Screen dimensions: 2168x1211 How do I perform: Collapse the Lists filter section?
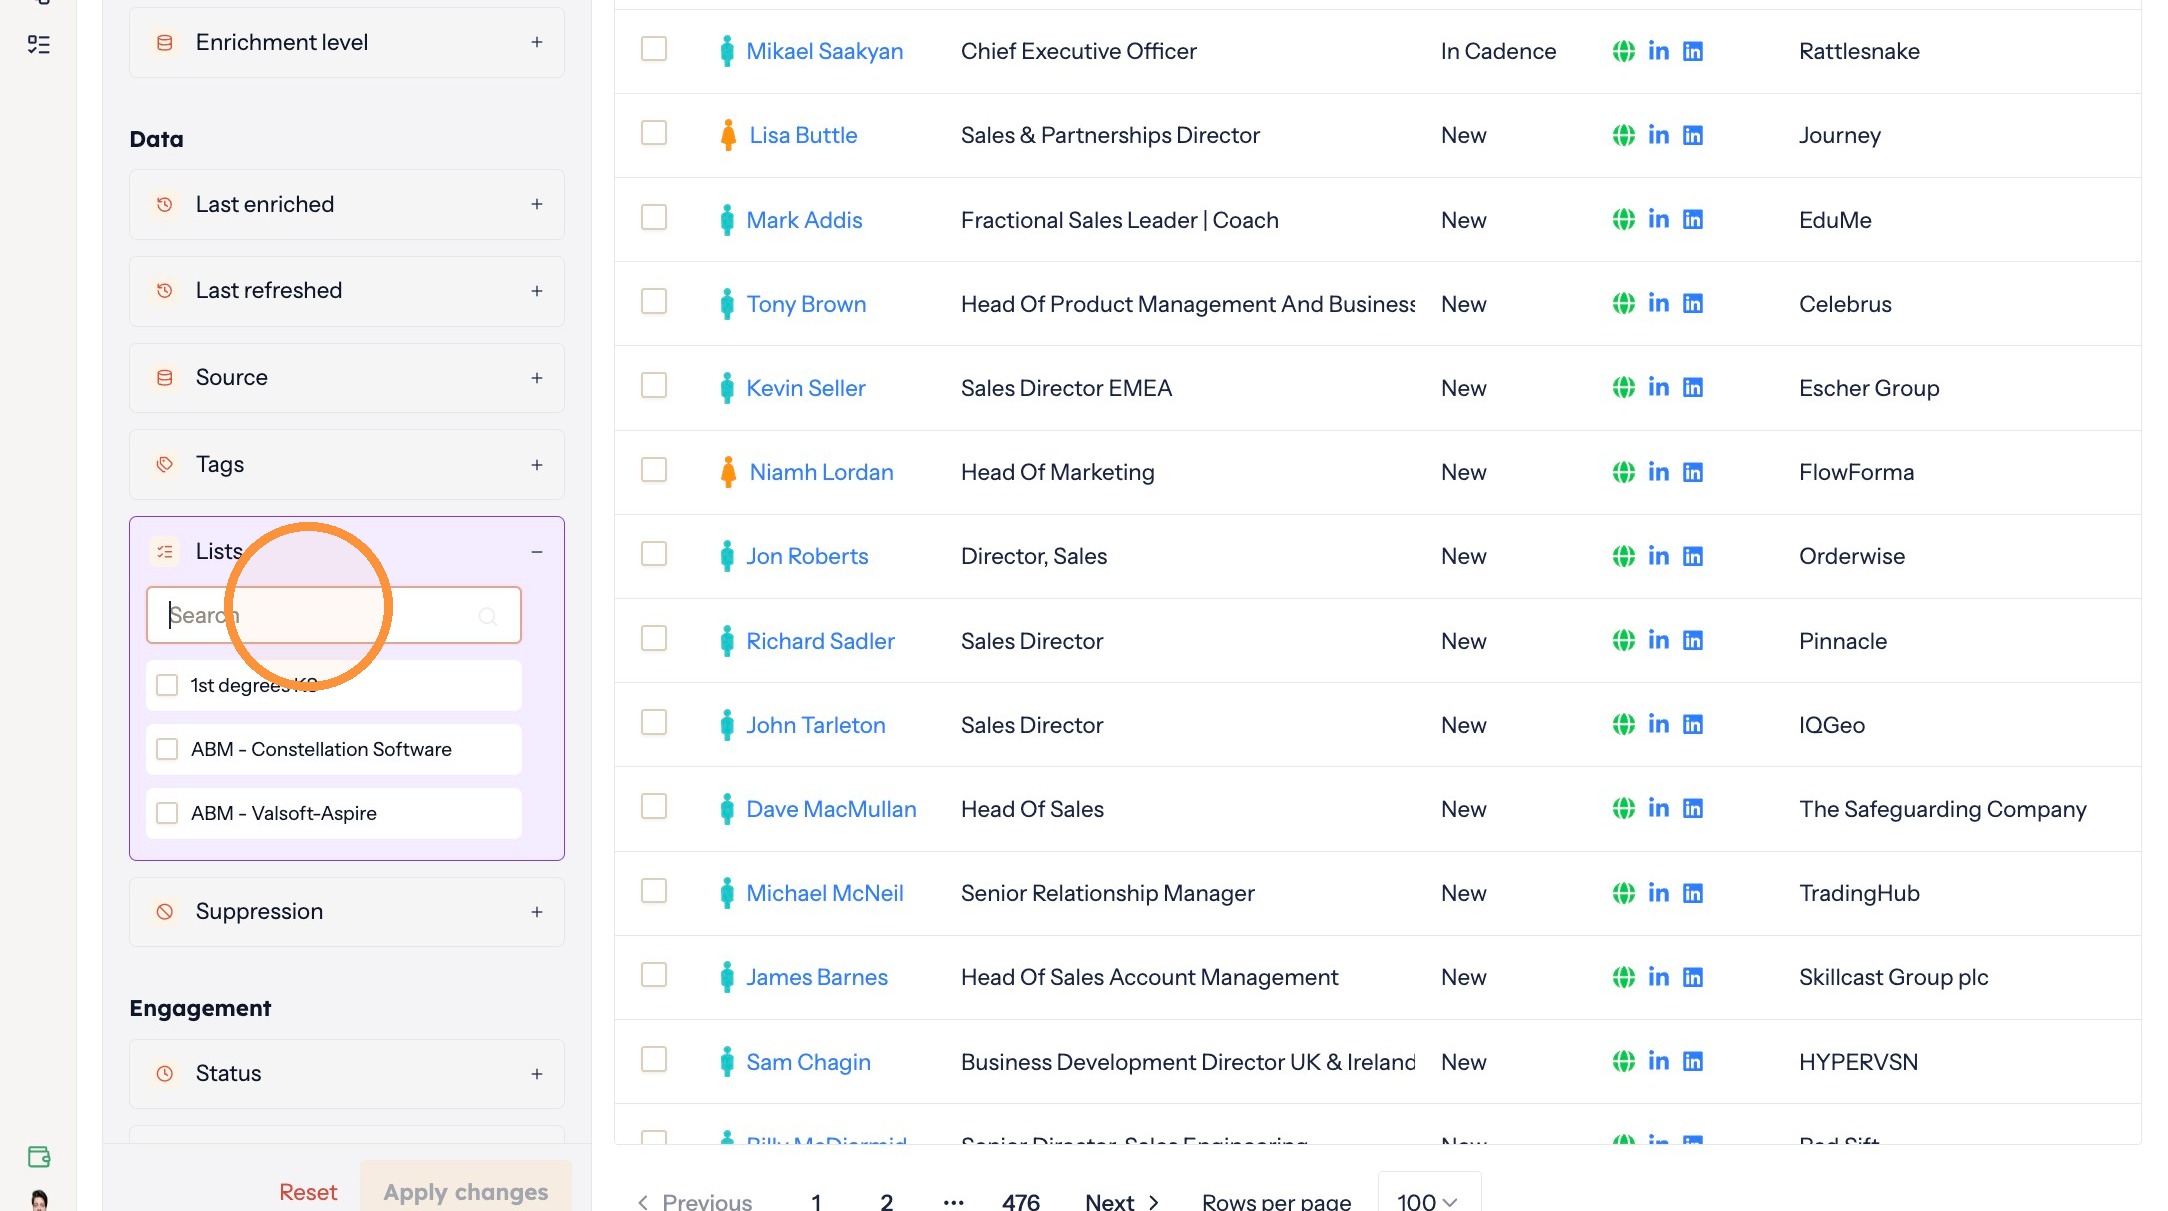(x=537, y=552)
